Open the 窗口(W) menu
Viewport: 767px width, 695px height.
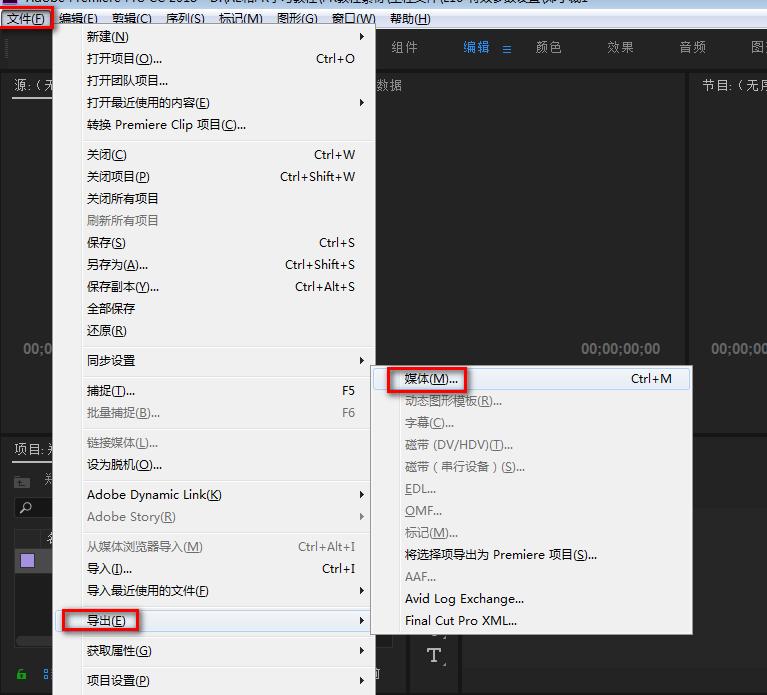[x=354, y=19]
